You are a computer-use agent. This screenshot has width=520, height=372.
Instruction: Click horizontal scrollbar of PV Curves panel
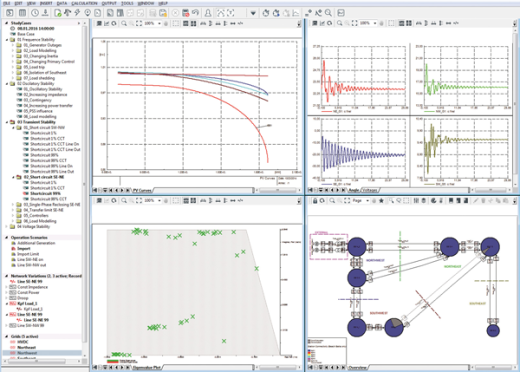pyautogui.click(x=278, y=190)
